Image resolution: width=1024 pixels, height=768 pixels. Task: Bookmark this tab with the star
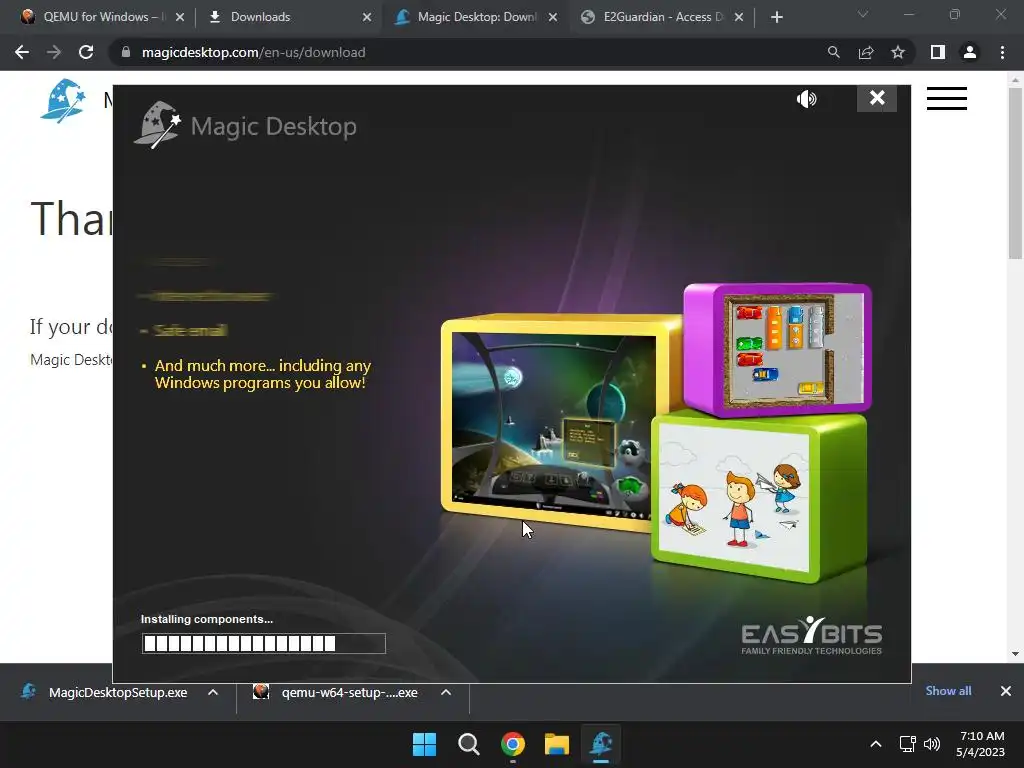pyautogui.click(x=898, y=52)
